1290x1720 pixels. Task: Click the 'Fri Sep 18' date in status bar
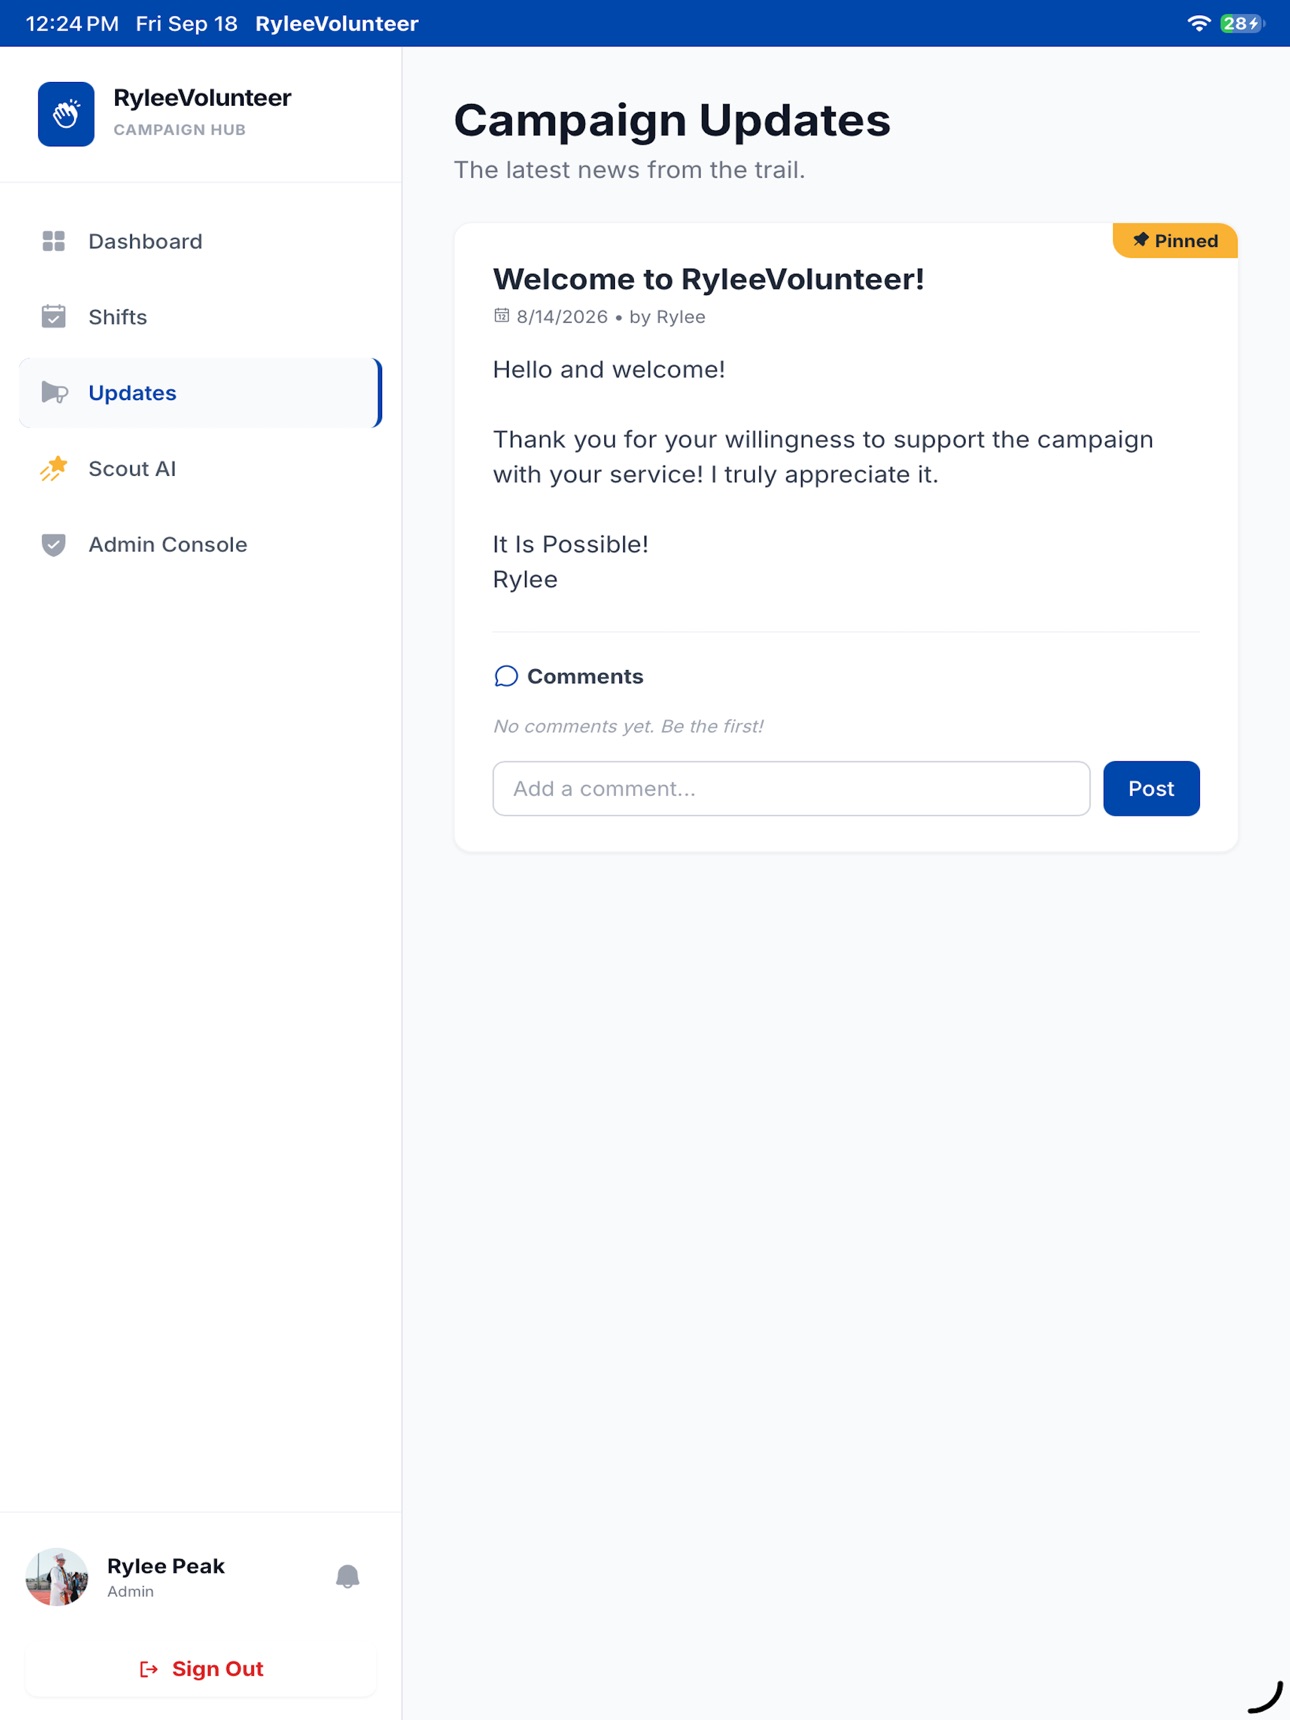coord(187,23)
